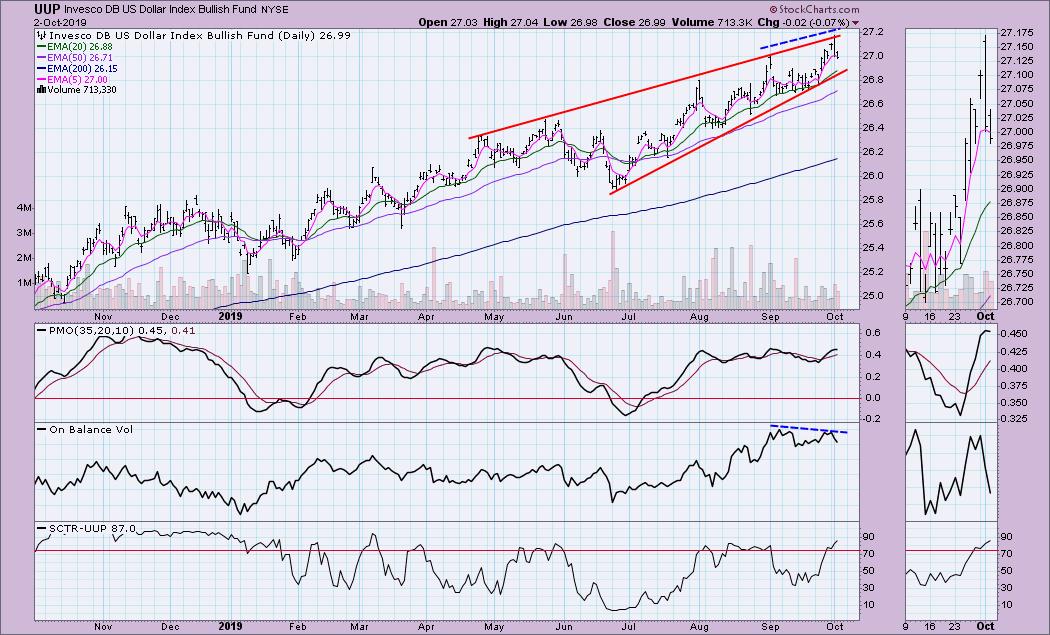
Task: Click the red down arrow beside Chg
Action: pyautogui.click(x=855, y=23)
